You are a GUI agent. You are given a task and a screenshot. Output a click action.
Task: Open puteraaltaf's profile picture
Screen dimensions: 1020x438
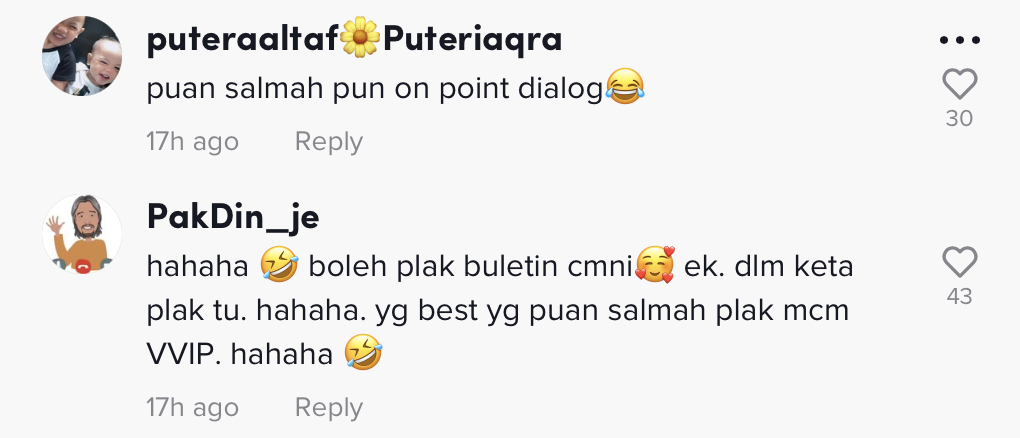point(82,56)
